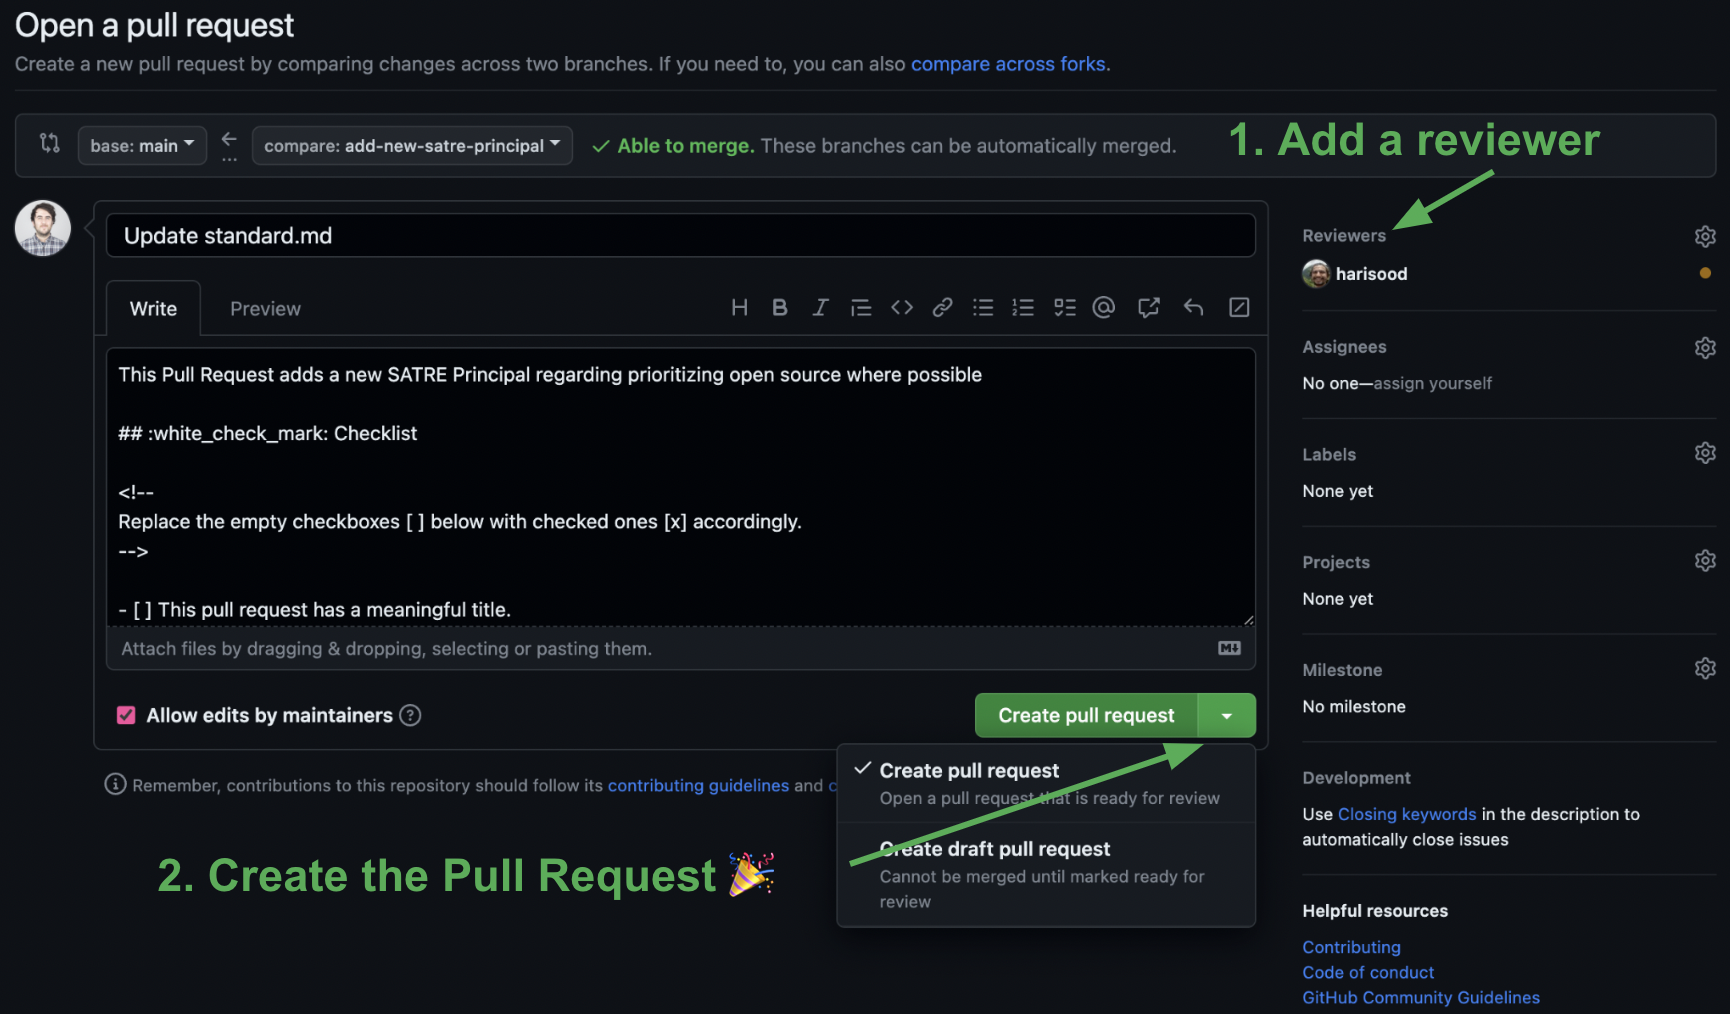Image resolution: width=1730 pixels, height=1014 pixels.
Task: Insert a code snippet with the brackets icon
Action: point(902,308)
